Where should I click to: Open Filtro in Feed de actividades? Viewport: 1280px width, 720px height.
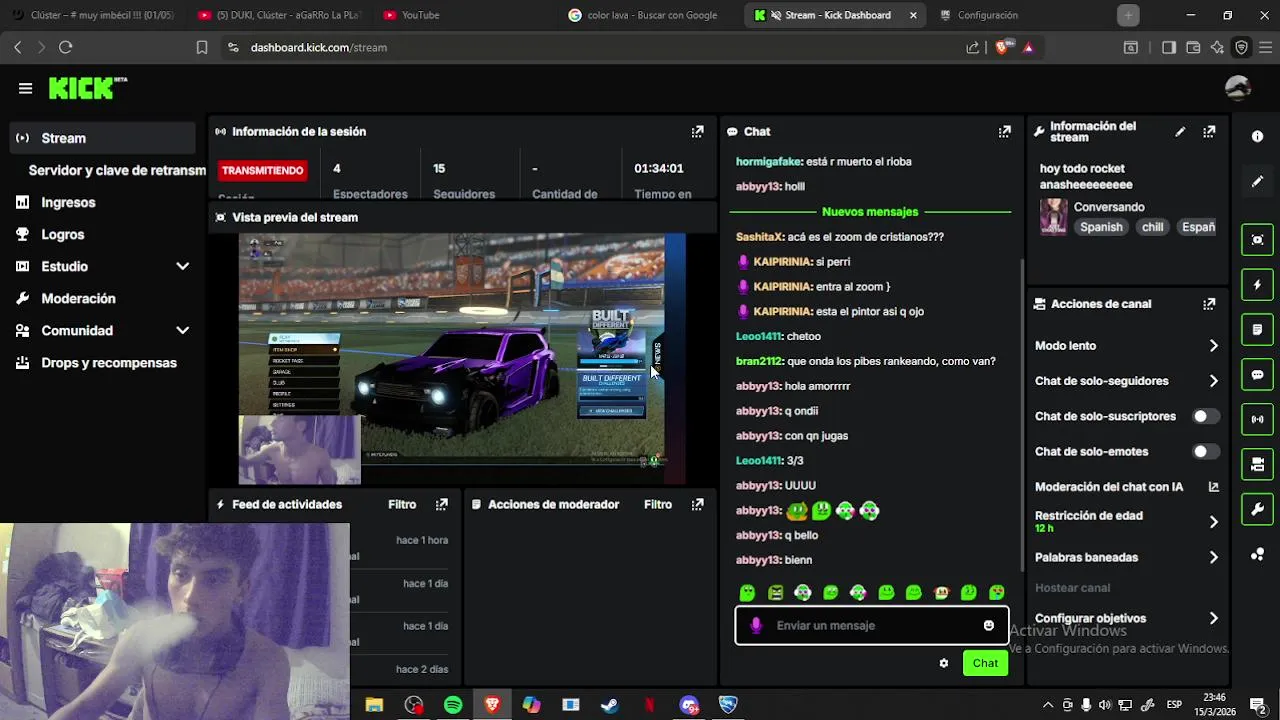click(x=402, y=504)
